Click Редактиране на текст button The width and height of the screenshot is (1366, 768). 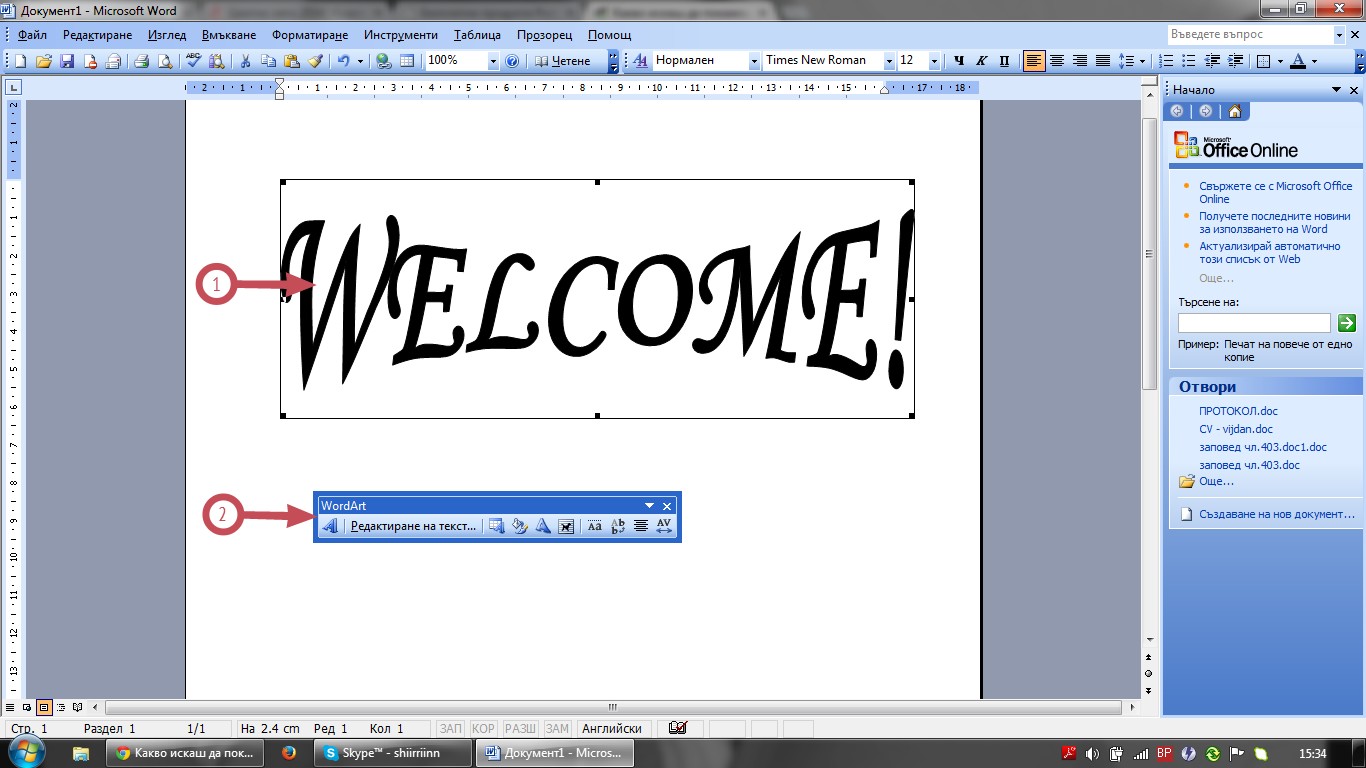[x=413, y=526]
